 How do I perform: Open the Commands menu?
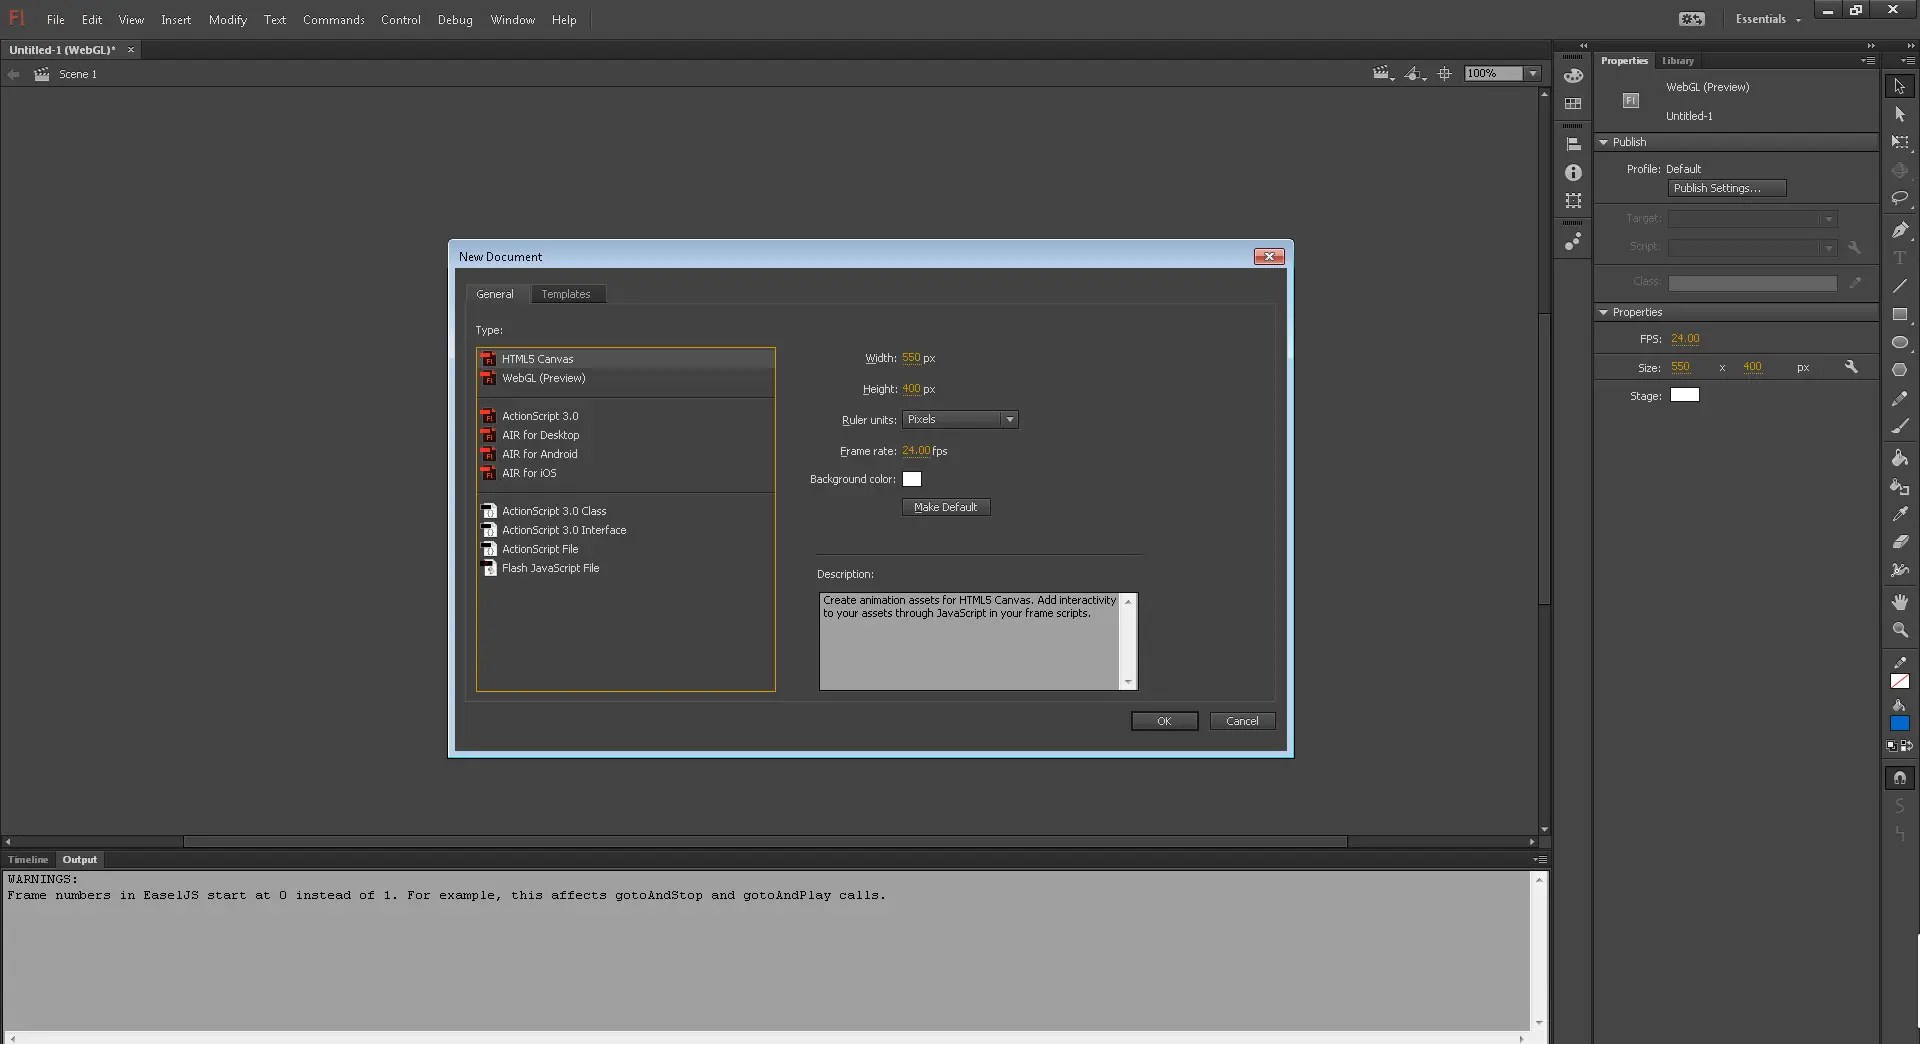tap(333, 19)
